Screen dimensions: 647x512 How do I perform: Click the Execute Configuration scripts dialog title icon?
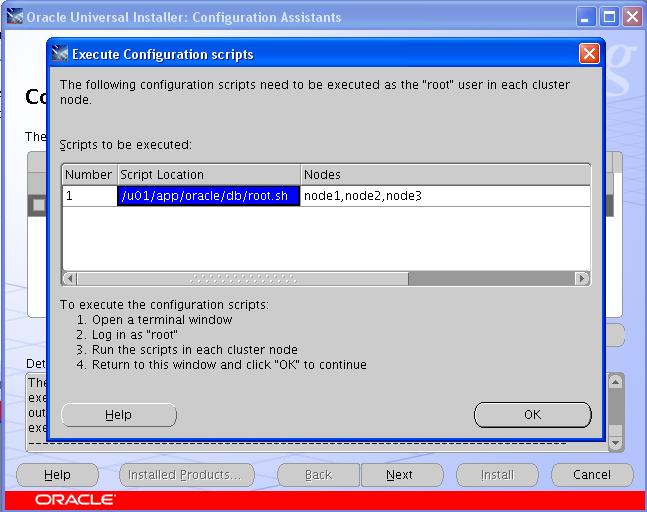(60, 54)
